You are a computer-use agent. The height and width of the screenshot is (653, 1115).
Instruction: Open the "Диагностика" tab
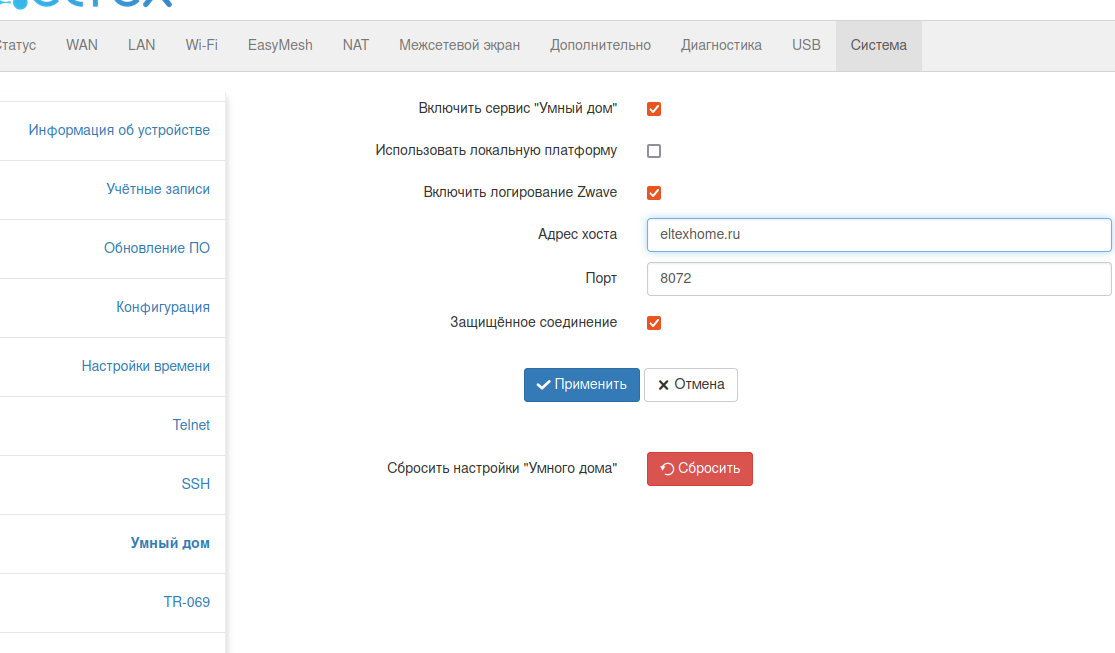pos(721,45)
